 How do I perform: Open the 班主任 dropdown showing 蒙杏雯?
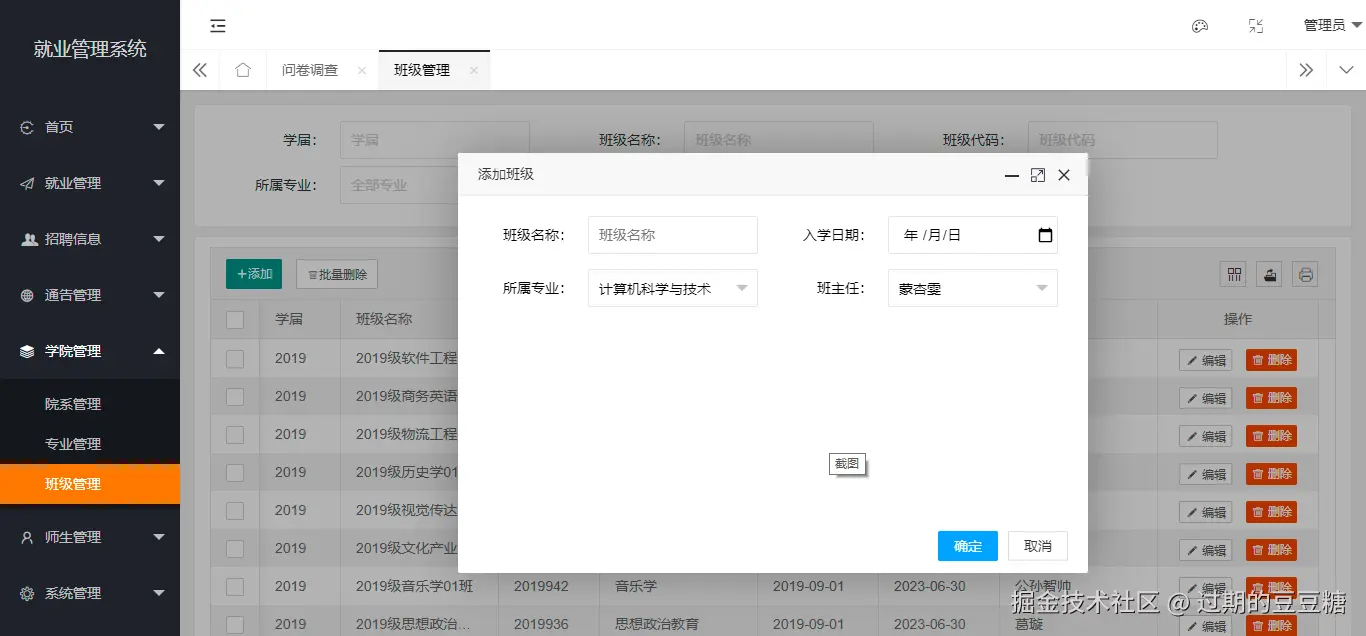[972, 288]
